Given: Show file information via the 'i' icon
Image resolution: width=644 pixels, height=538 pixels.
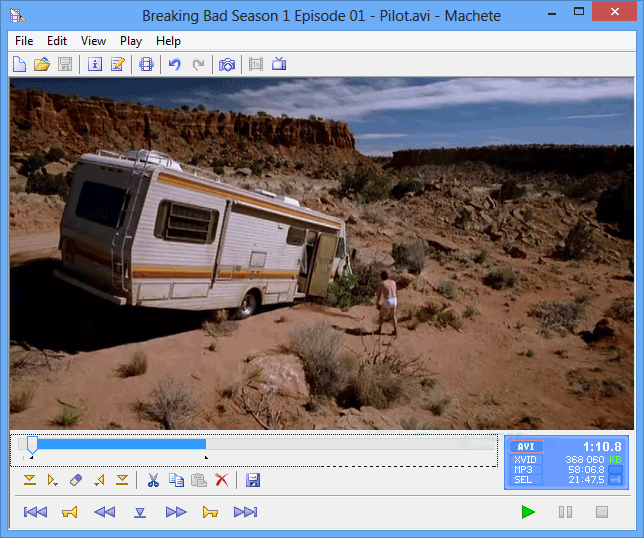Looking at the screenshot, I should (95, 65).
